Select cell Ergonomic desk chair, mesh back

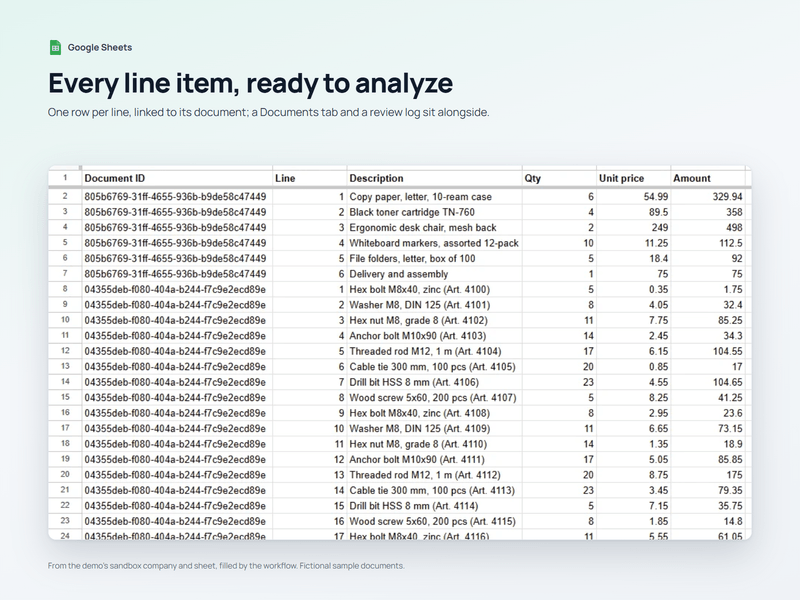tap(435, 228)
